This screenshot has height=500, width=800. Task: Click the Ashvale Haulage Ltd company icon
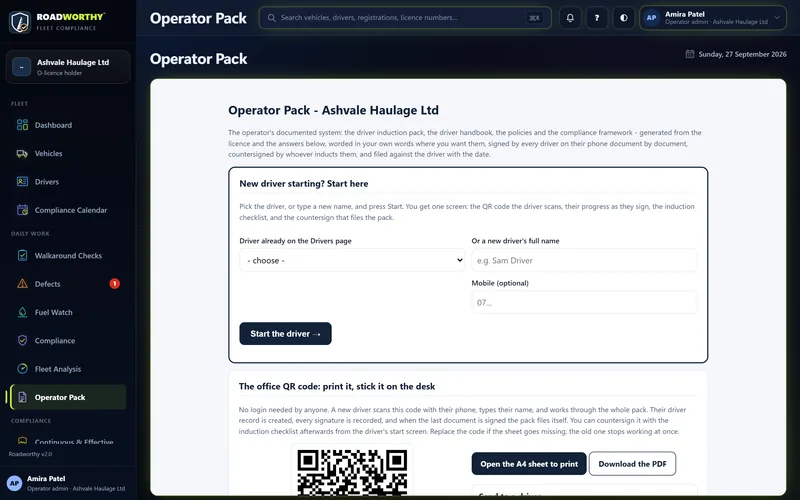21,67
